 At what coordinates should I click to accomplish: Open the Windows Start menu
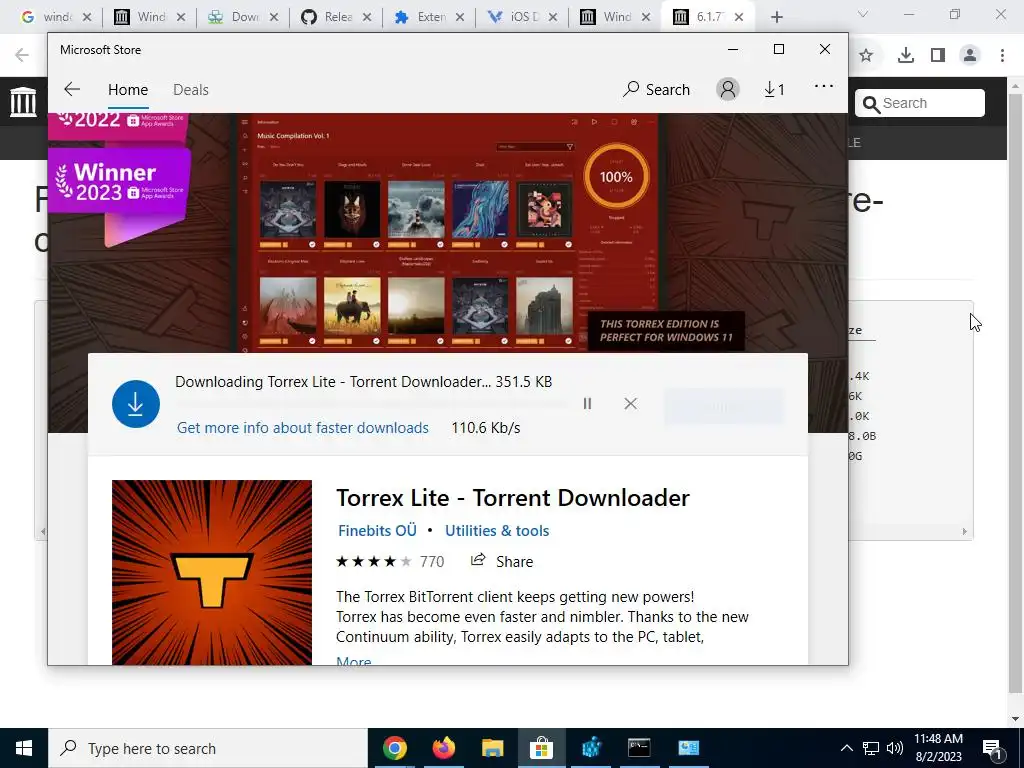[x=24, y=748]
